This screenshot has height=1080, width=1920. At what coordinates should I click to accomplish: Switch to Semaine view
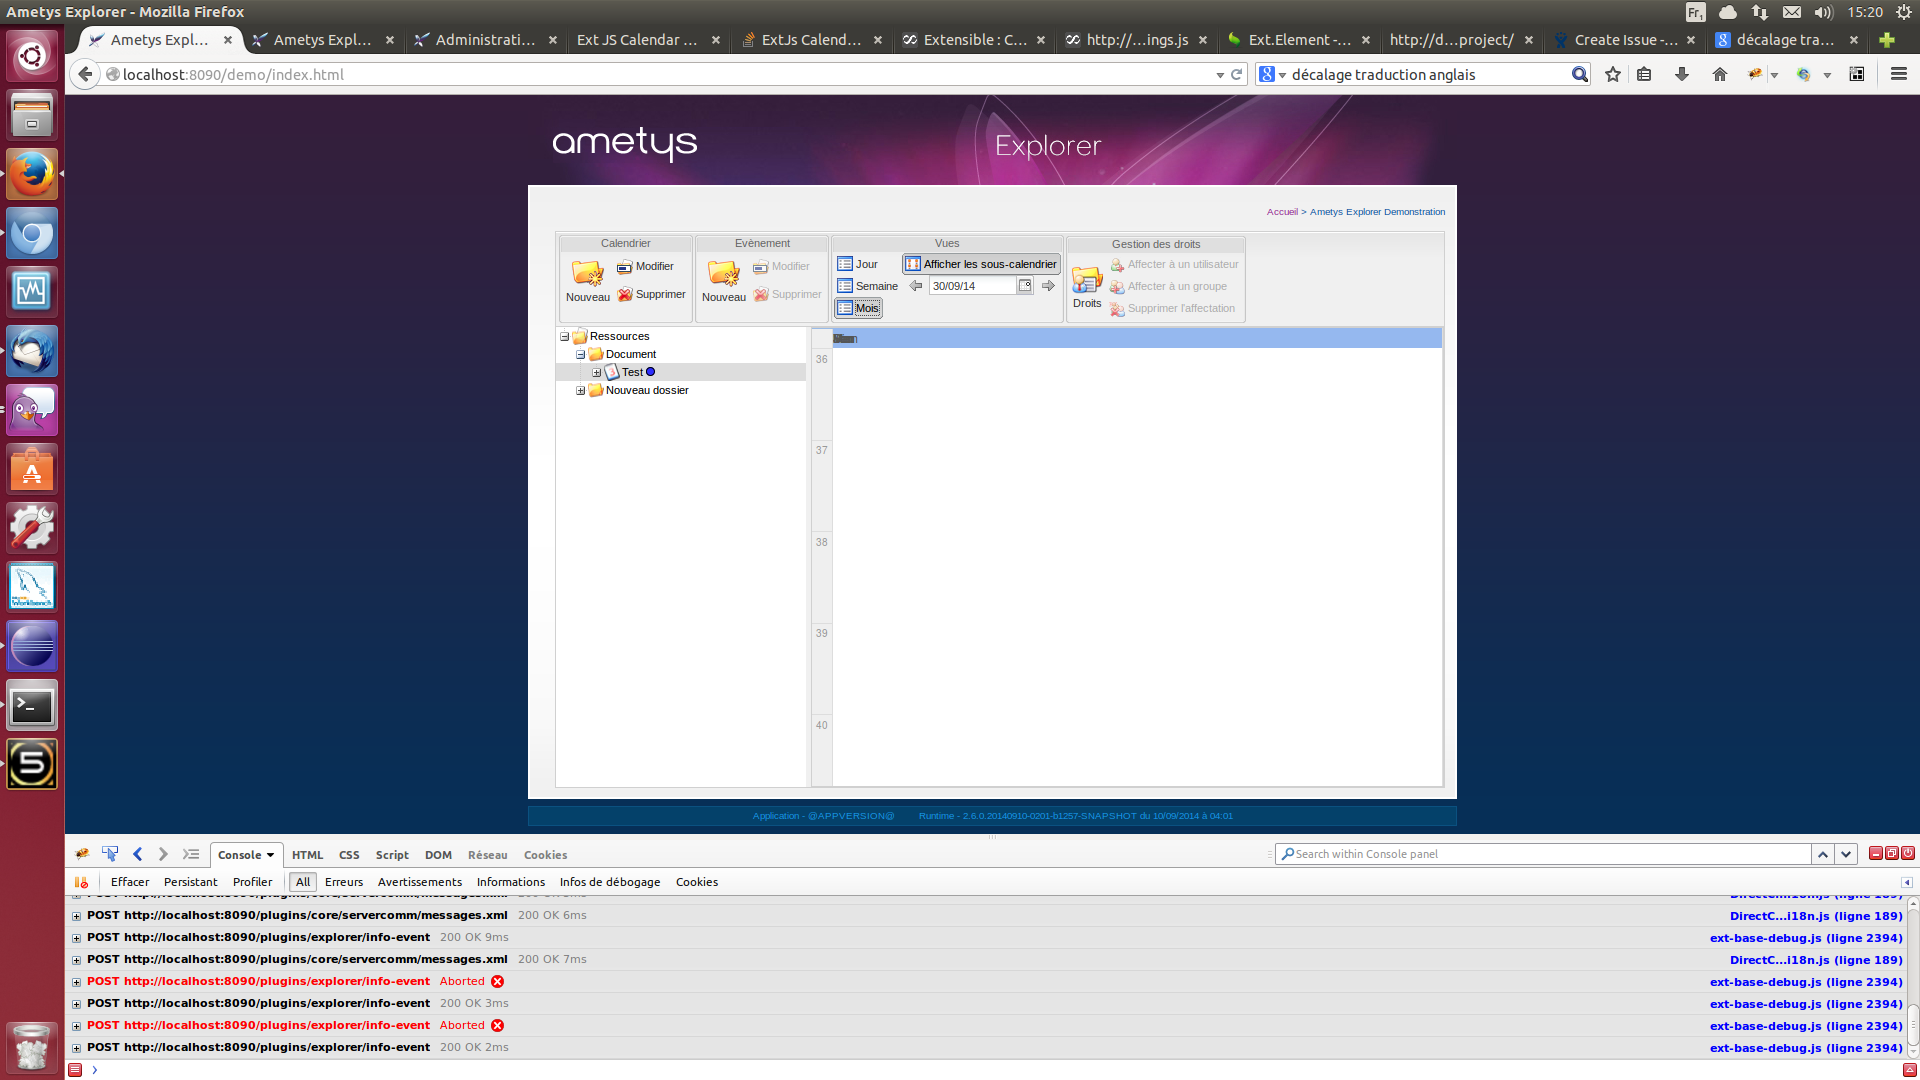tap(867, 286)
